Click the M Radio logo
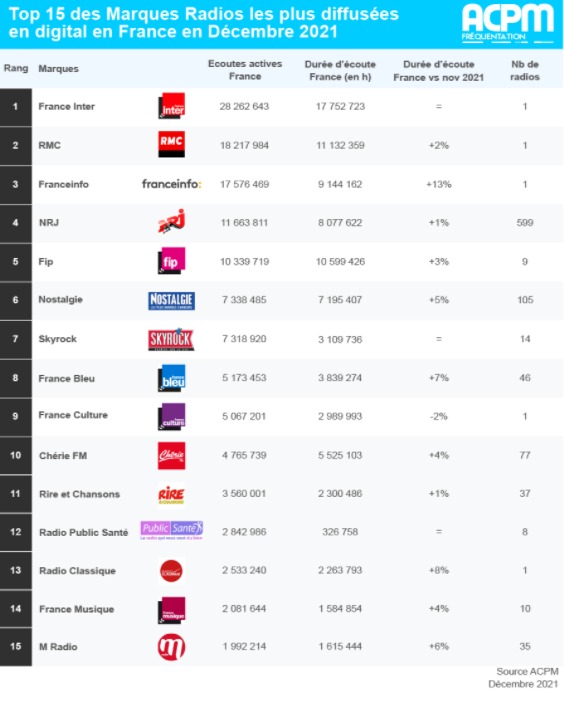The width and height of the screenshot is (564, 702). (x=171, y=647)
